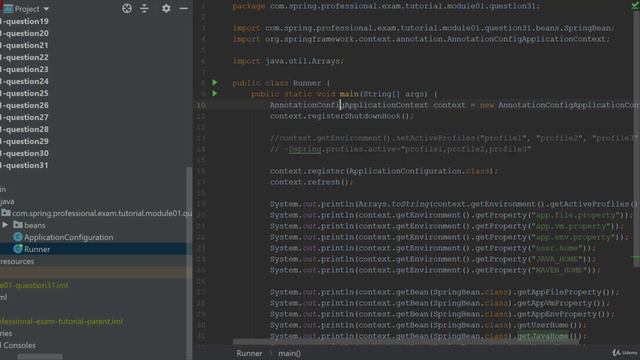Click the collapse all icon
The height and width of the screenshot is (360, 640).
[144, 9]
